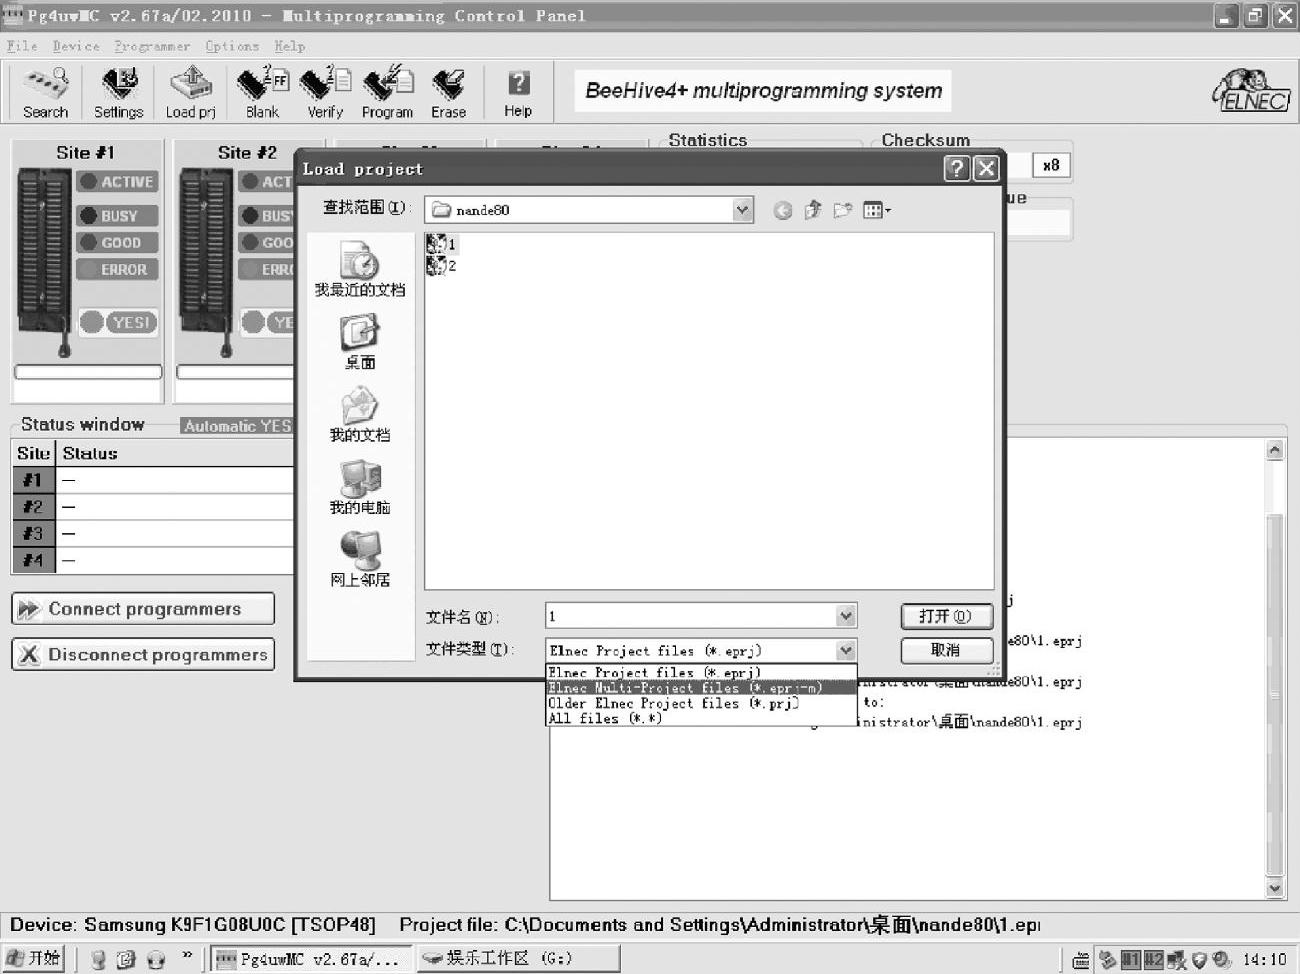Click the x8 checksum button

pyautogui.click(x=1051, y=166)
